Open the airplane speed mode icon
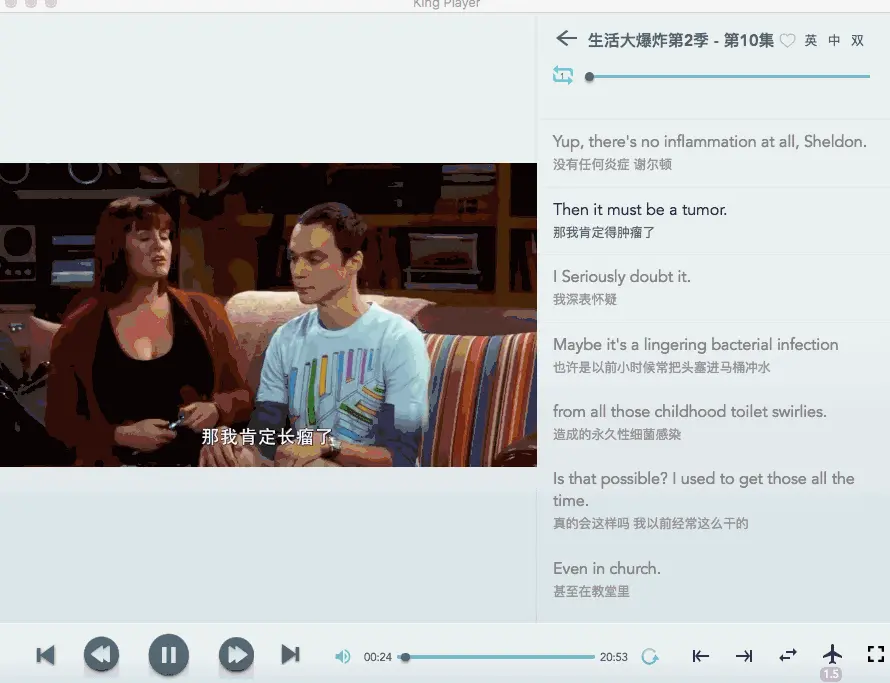This screenshot has height=683, width=890. coord(832,655)
